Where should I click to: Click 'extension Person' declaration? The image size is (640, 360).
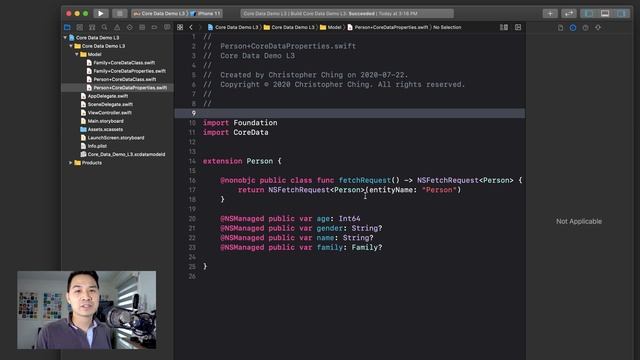(238, 161)
